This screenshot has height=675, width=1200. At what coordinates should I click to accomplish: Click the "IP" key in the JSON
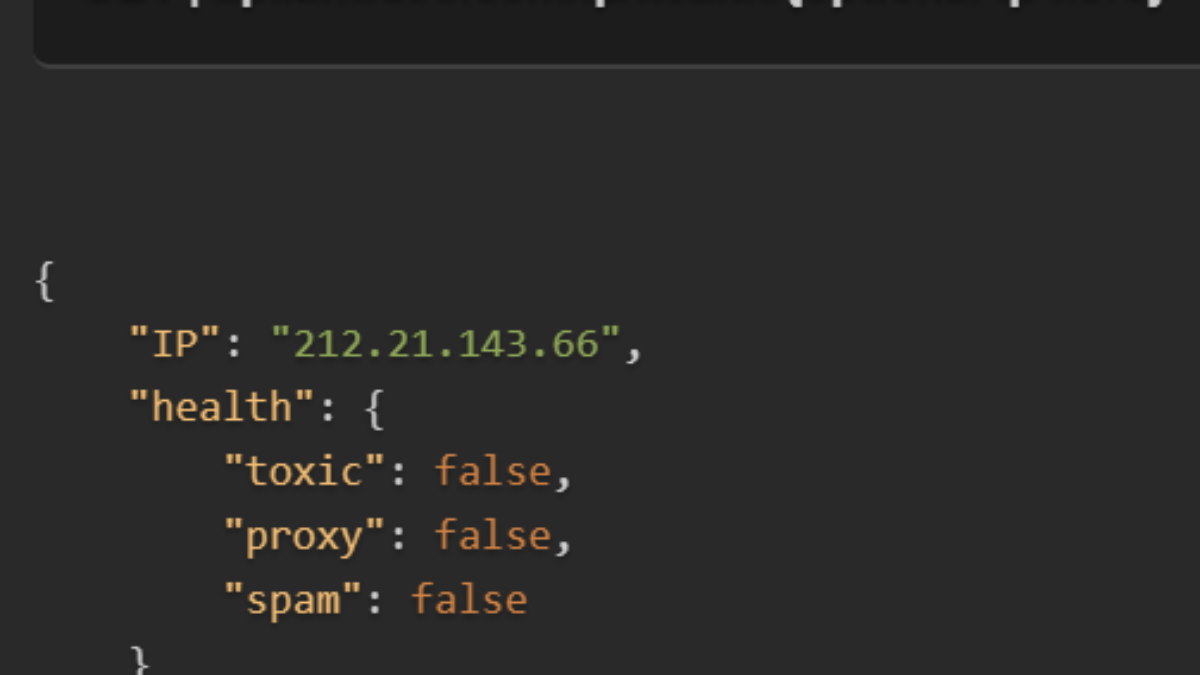click(174, 344)
